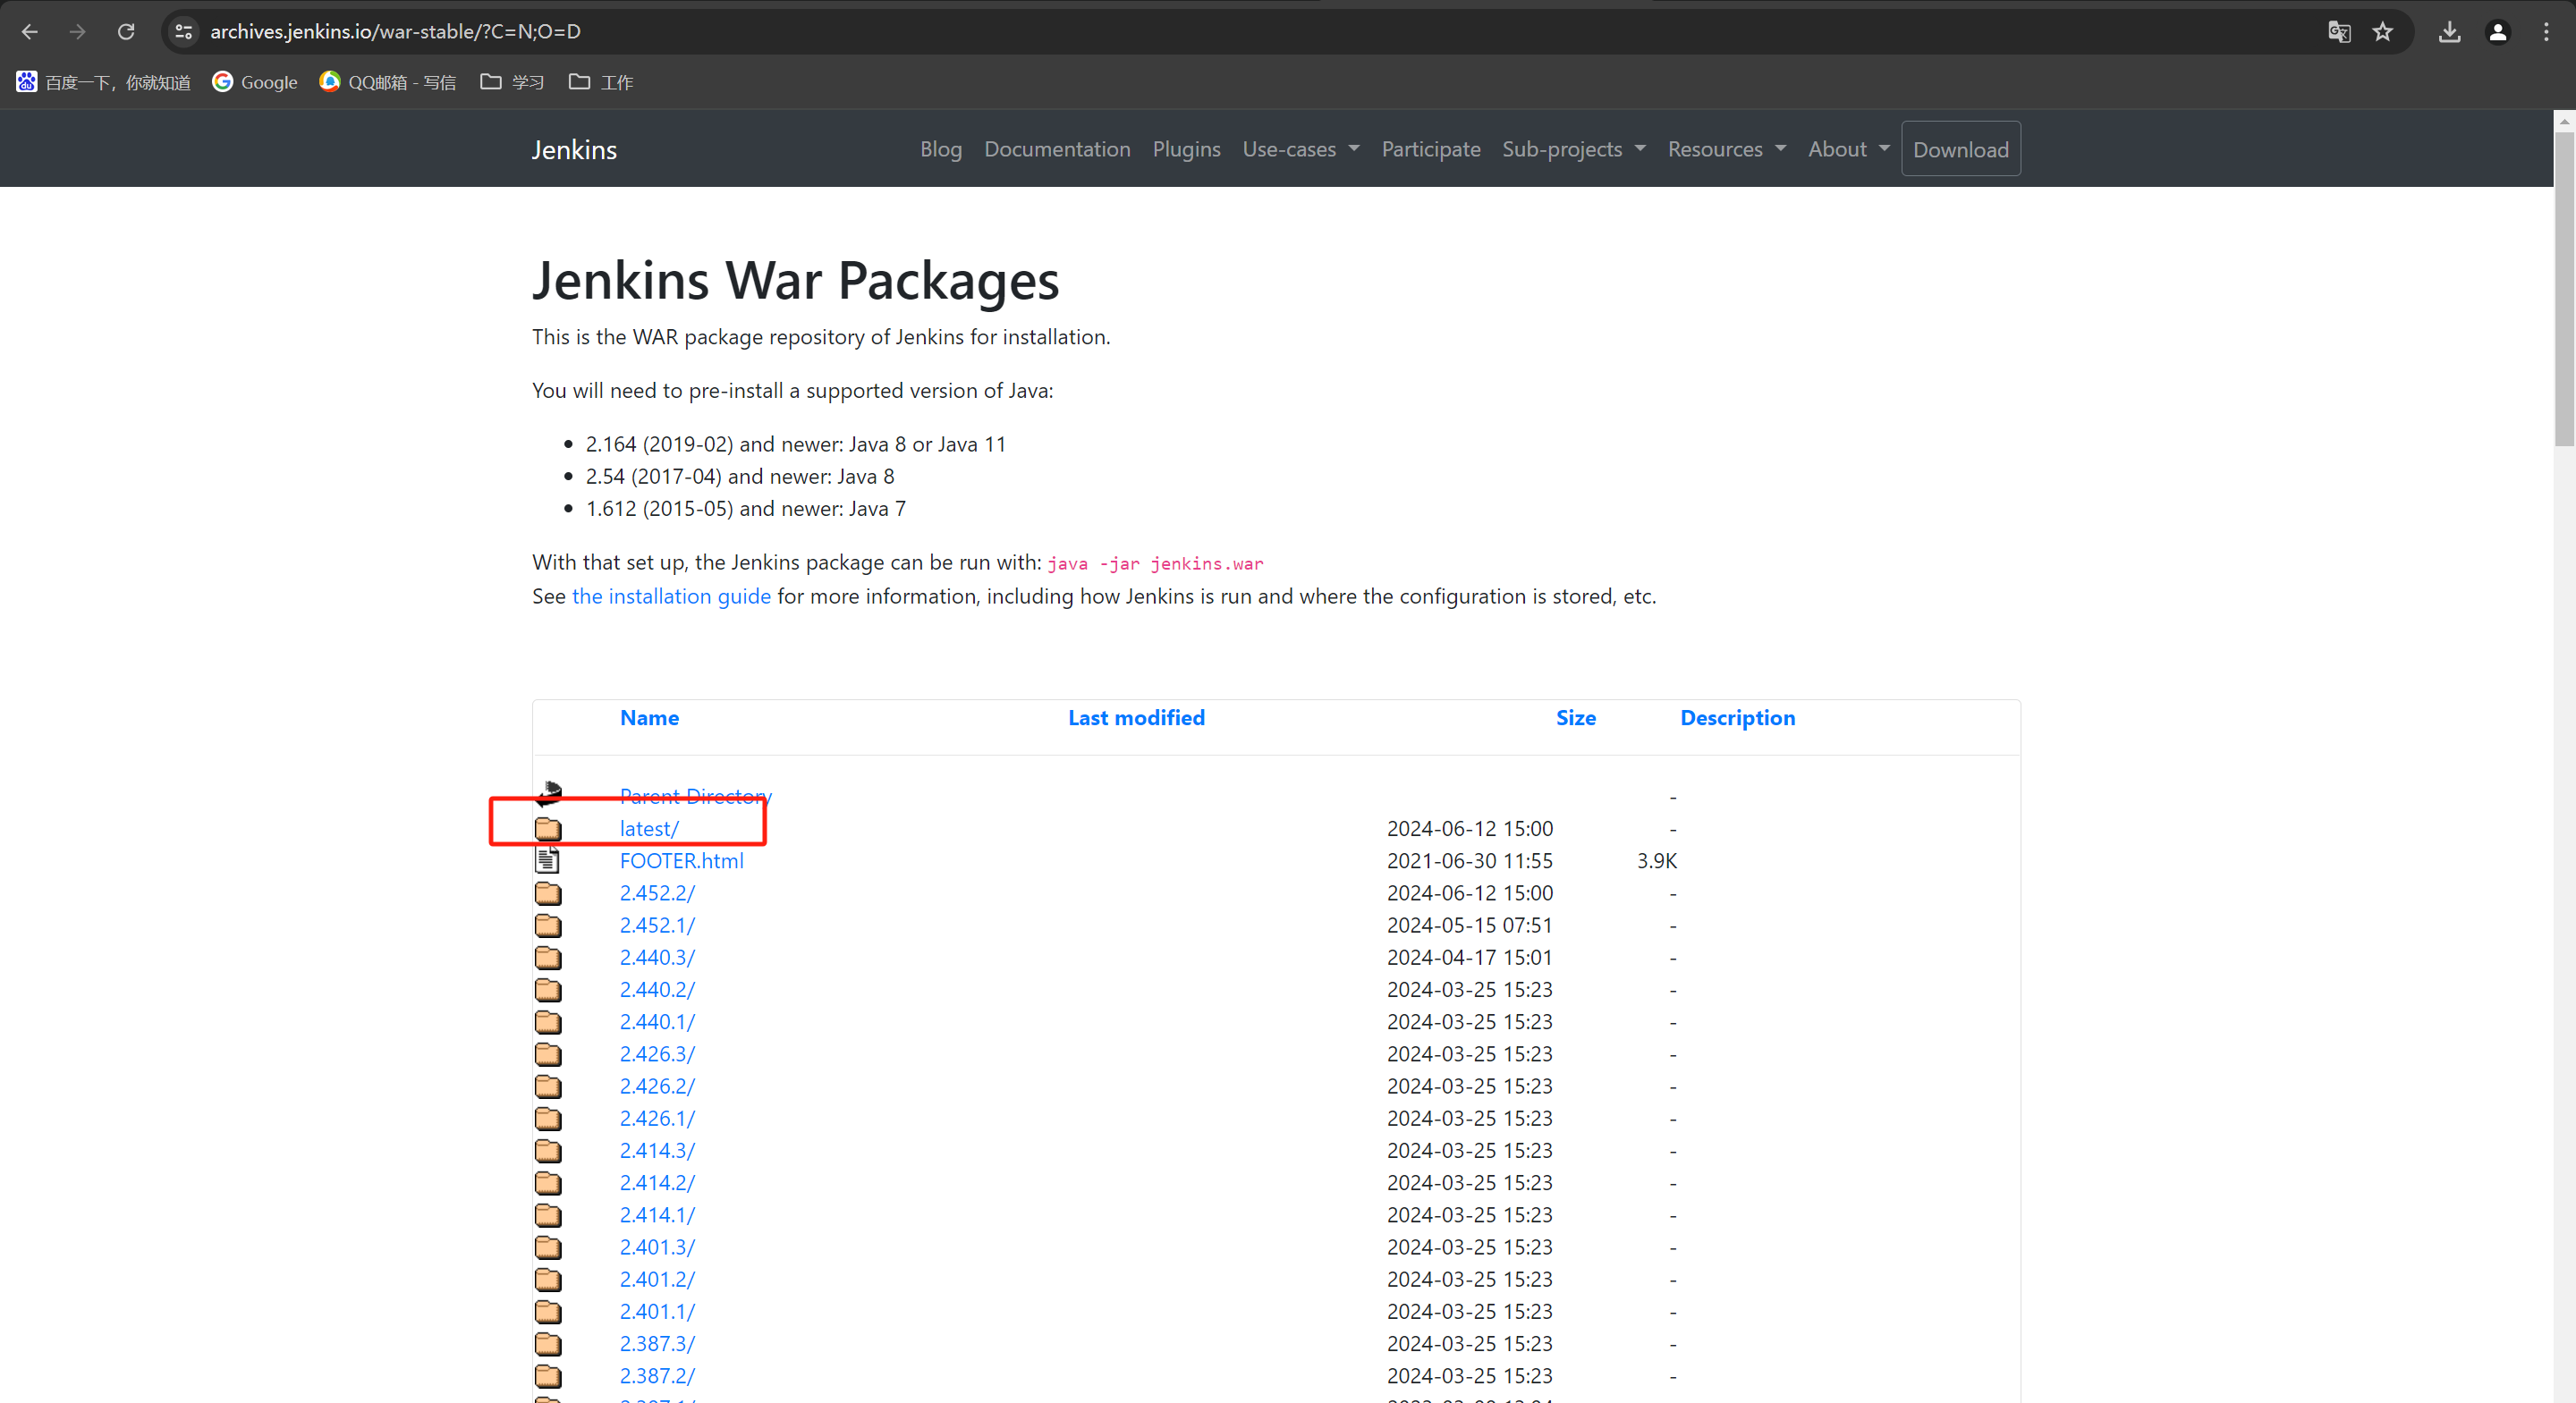
Task: Open the installation guide link
Action: pos(671,596)
